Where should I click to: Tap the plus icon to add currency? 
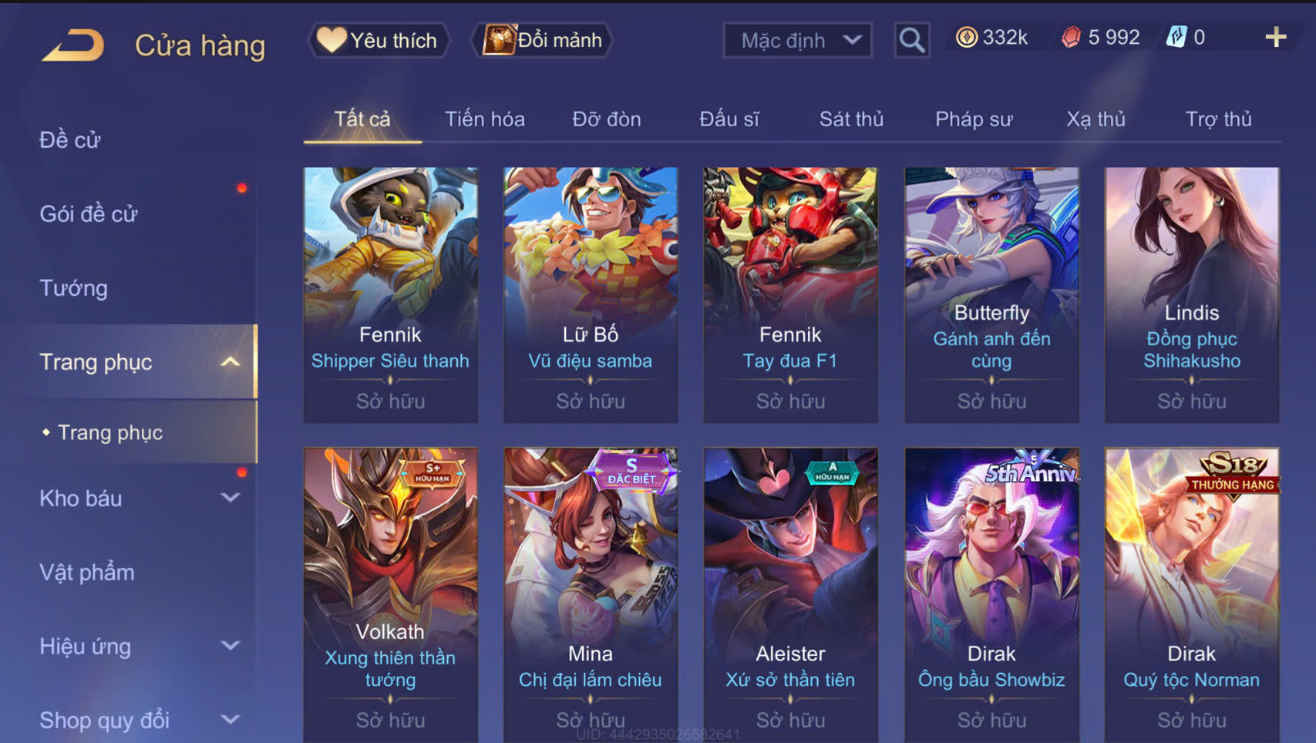click(x=1276, y=38)
